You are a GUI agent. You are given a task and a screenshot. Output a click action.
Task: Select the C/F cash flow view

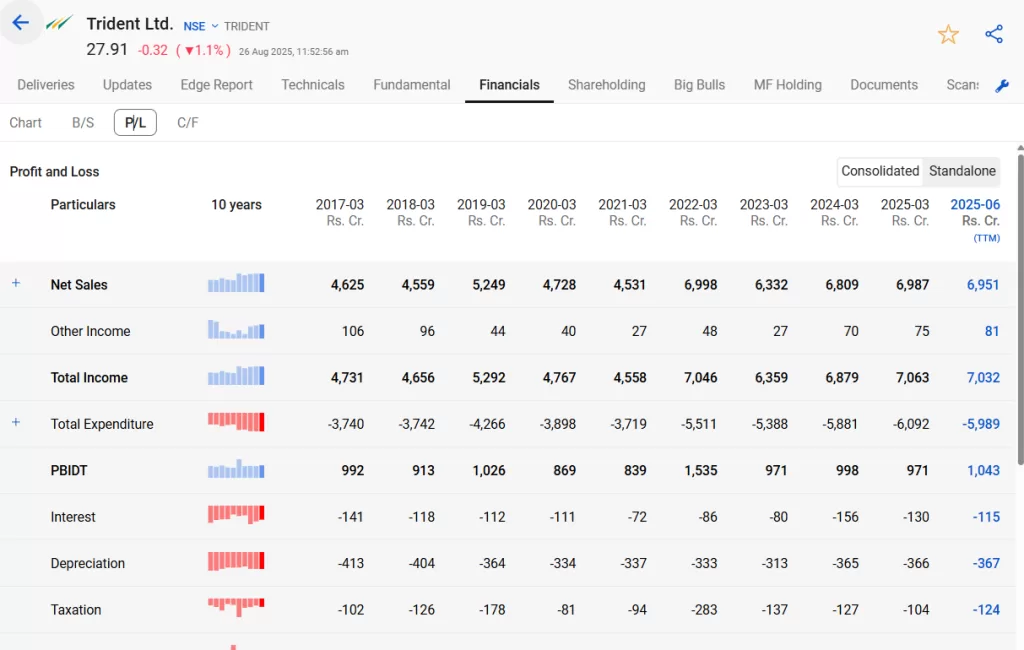187,123
